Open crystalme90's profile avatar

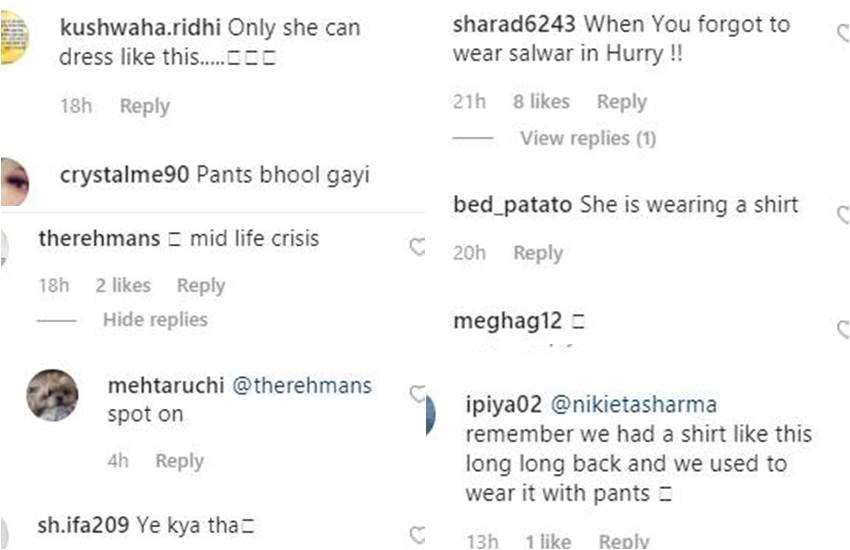pos(15,181)
